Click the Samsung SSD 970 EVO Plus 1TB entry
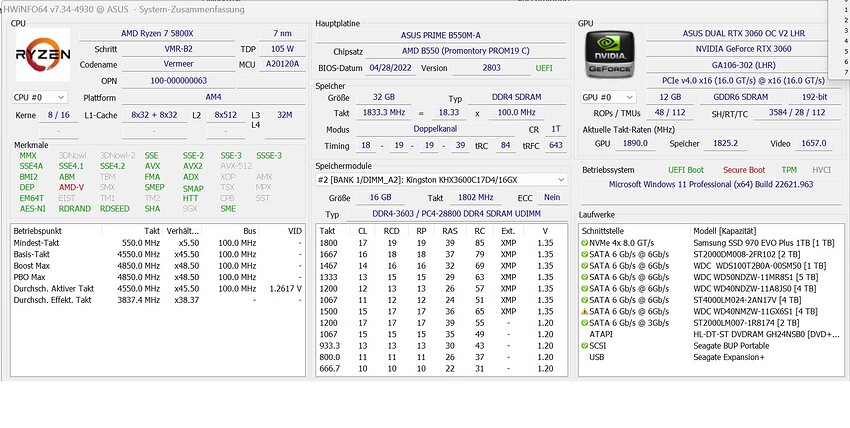 [764, 243]
